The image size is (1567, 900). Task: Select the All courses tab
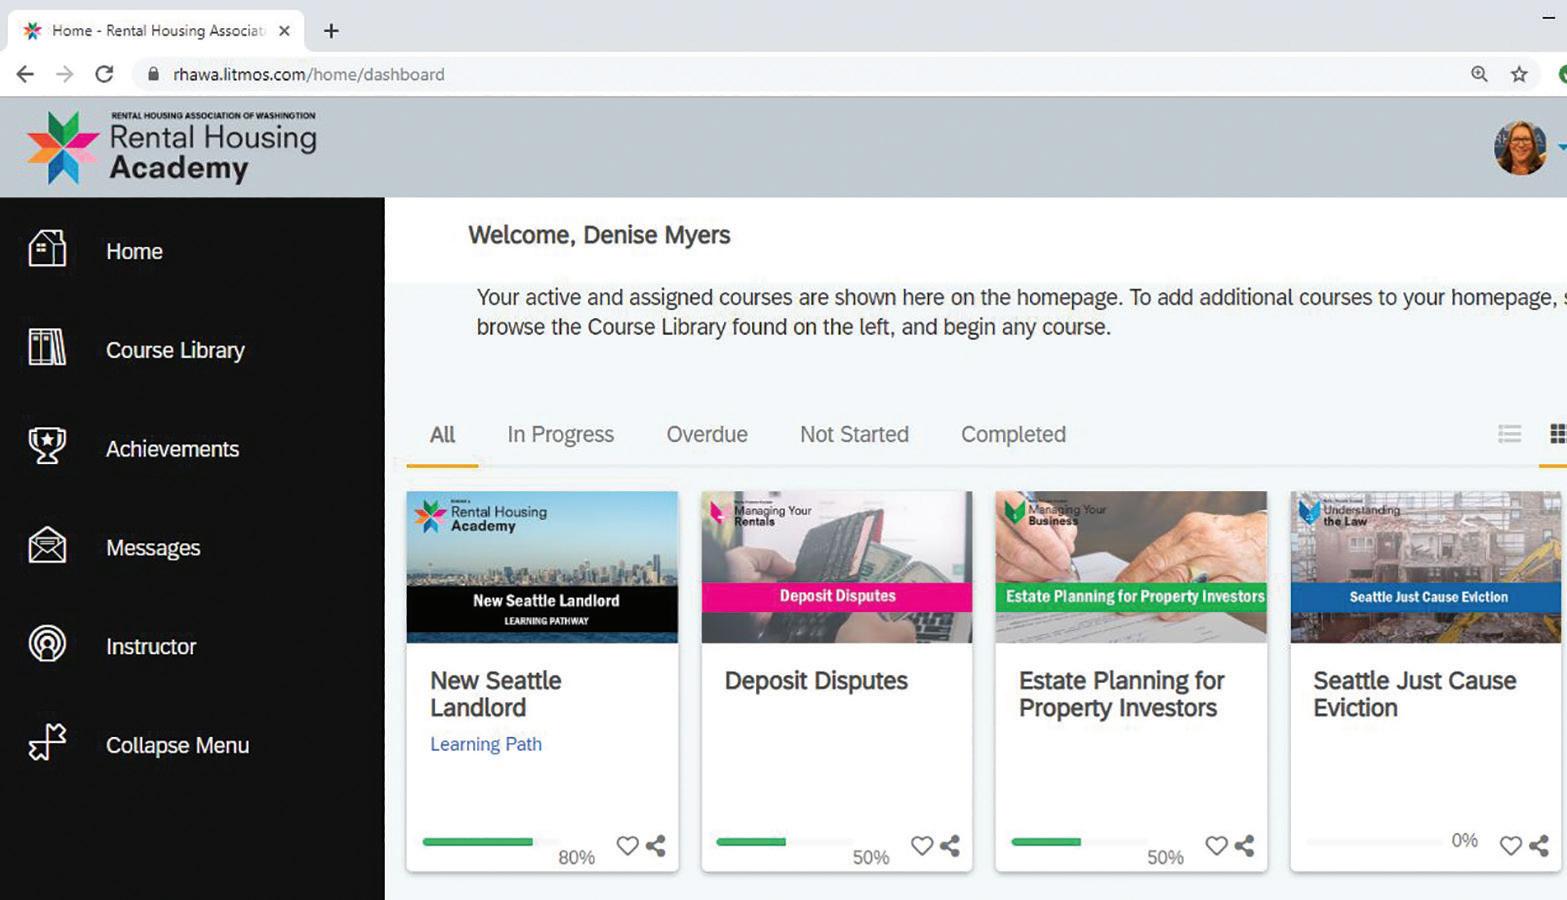tap(442, 435)
